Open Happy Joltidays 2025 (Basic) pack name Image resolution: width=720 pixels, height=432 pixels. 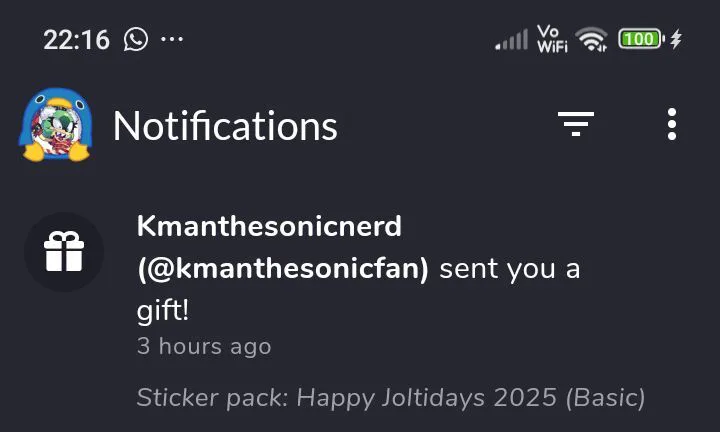(x=471, y=398)
